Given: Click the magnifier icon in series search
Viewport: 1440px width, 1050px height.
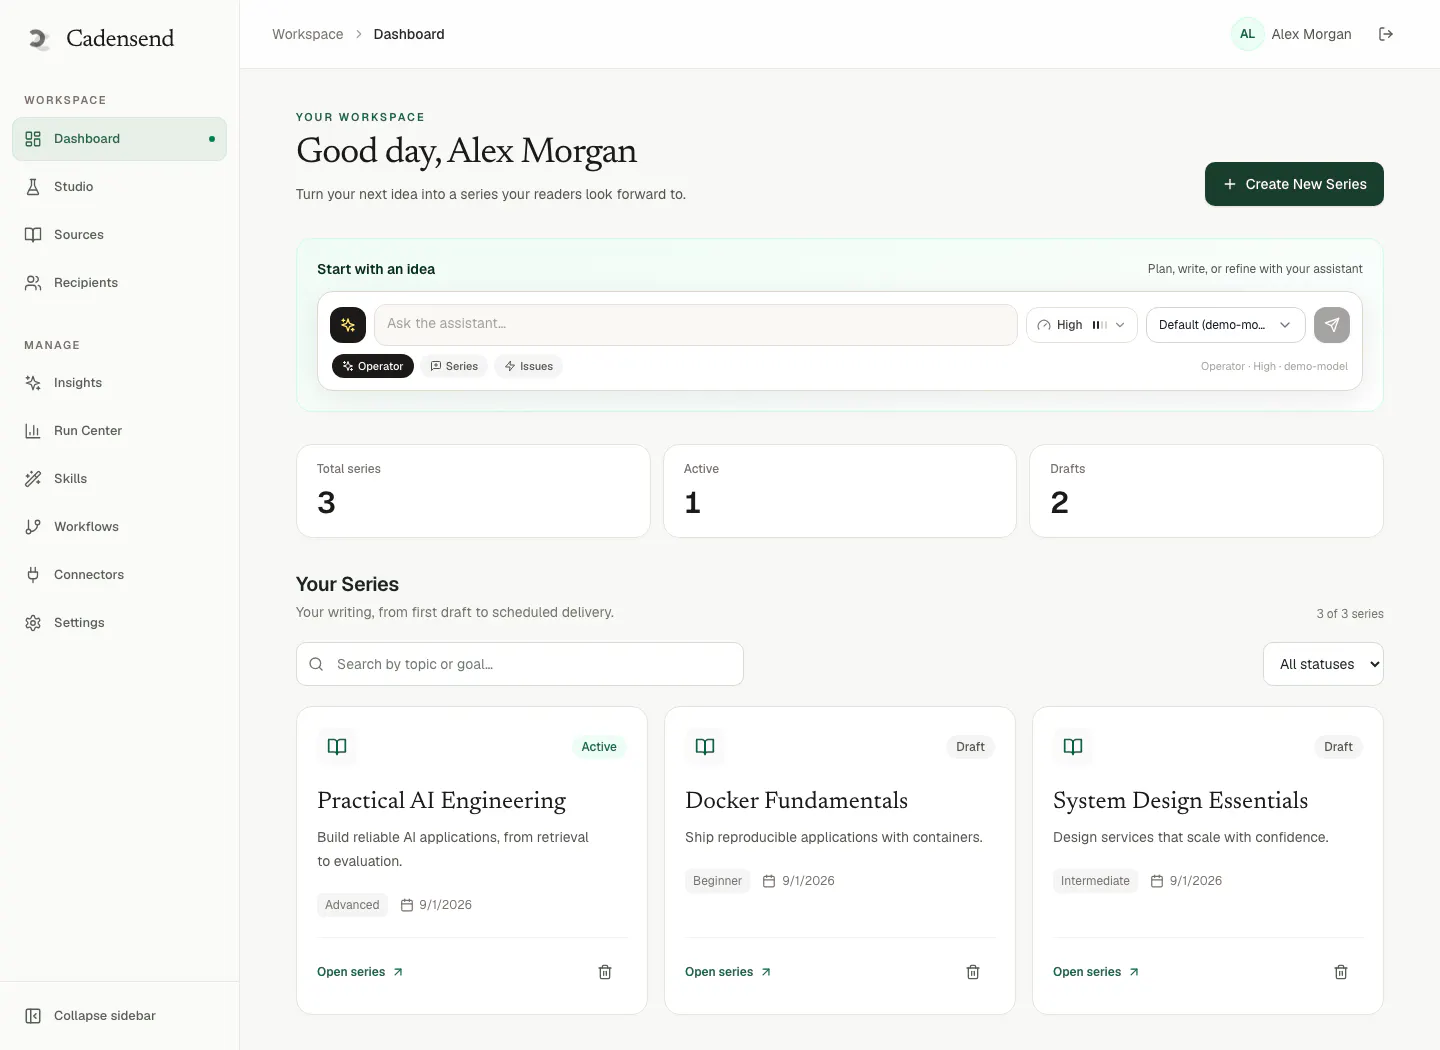Looking at the screenshot, I should click(x=316, y=664).
